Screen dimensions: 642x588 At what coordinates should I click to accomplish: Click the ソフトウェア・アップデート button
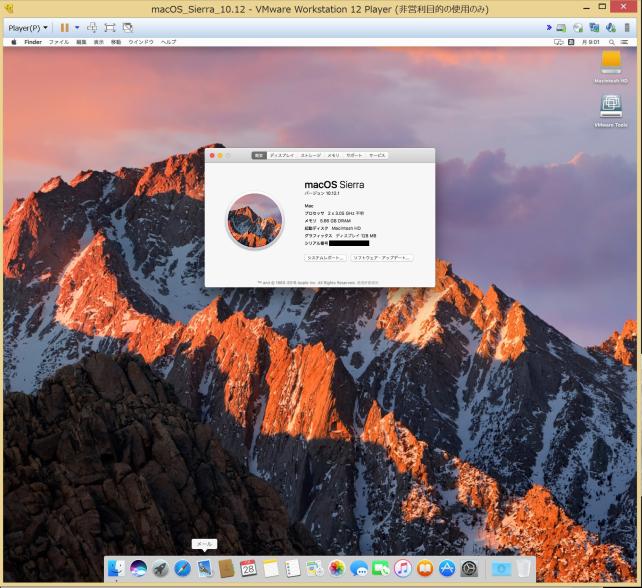[x=382, y=258]
